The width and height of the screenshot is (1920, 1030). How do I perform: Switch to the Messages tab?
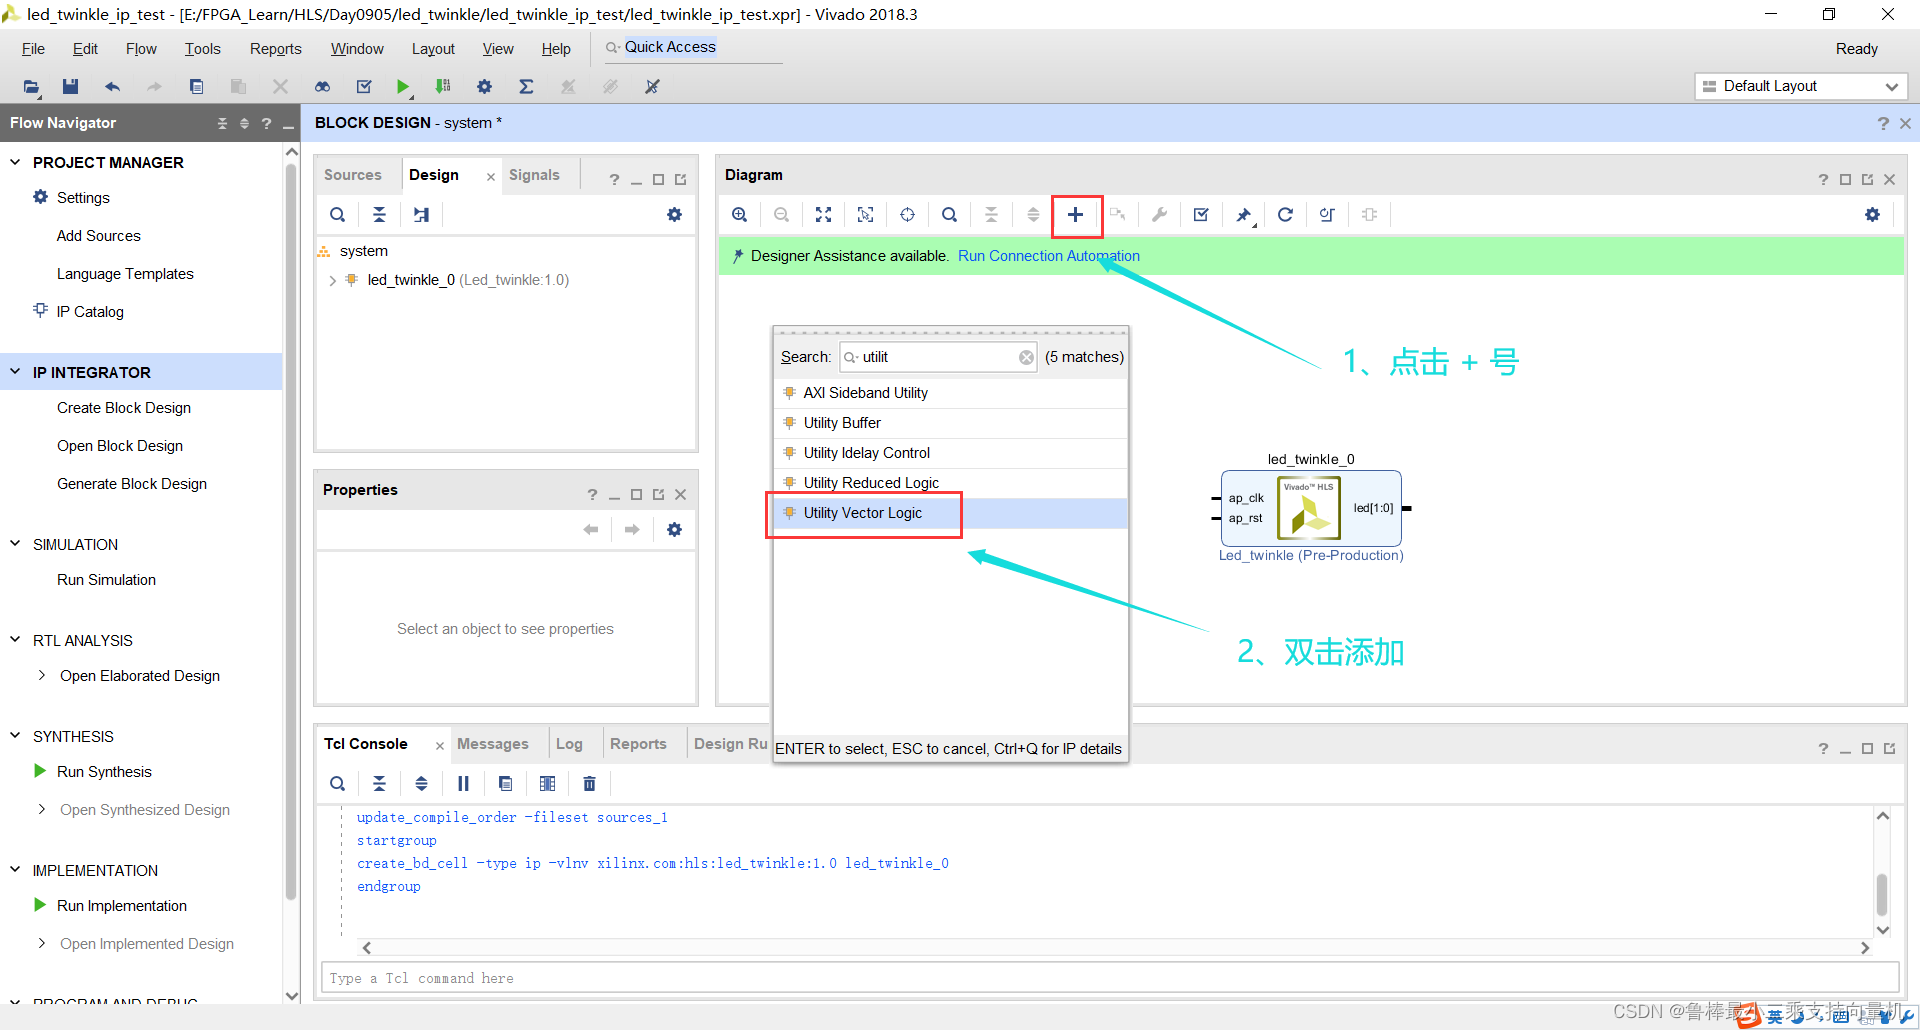click(x=493, y=744)
